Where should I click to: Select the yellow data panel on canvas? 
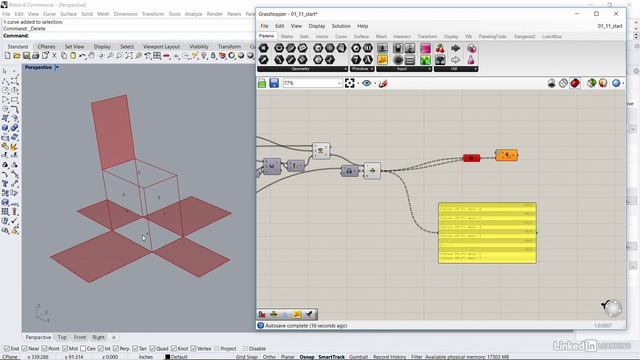pyautogui.click(x=487, y=233)
